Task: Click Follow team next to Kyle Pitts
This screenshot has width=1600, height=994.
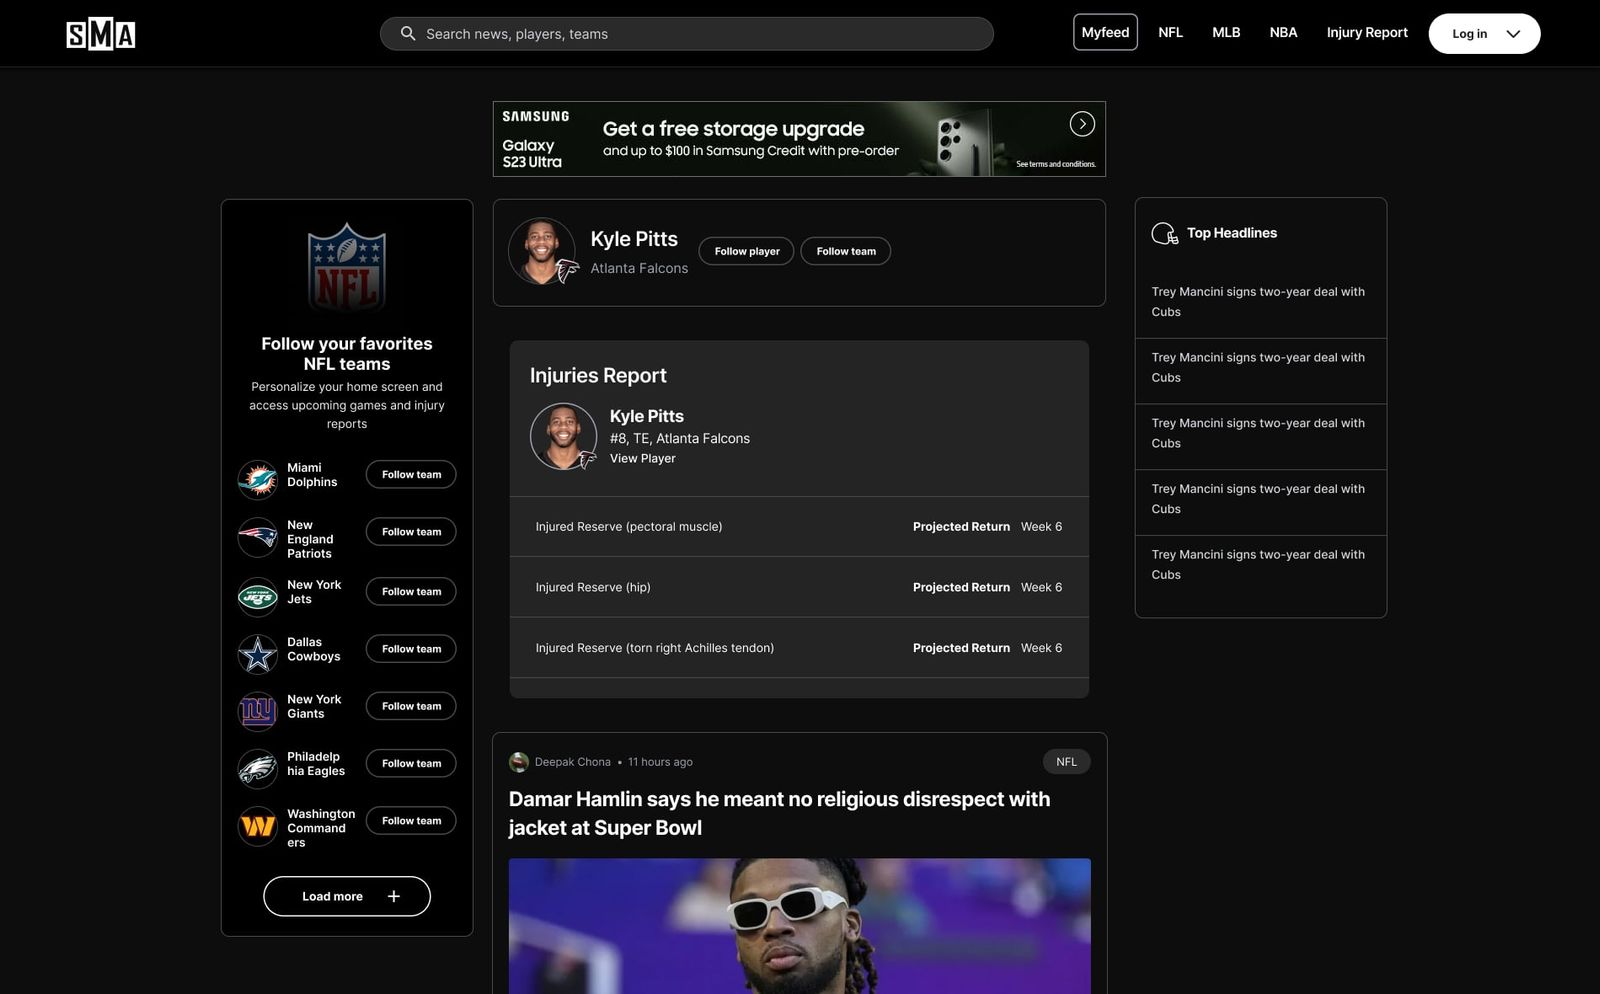Action: 846,251
